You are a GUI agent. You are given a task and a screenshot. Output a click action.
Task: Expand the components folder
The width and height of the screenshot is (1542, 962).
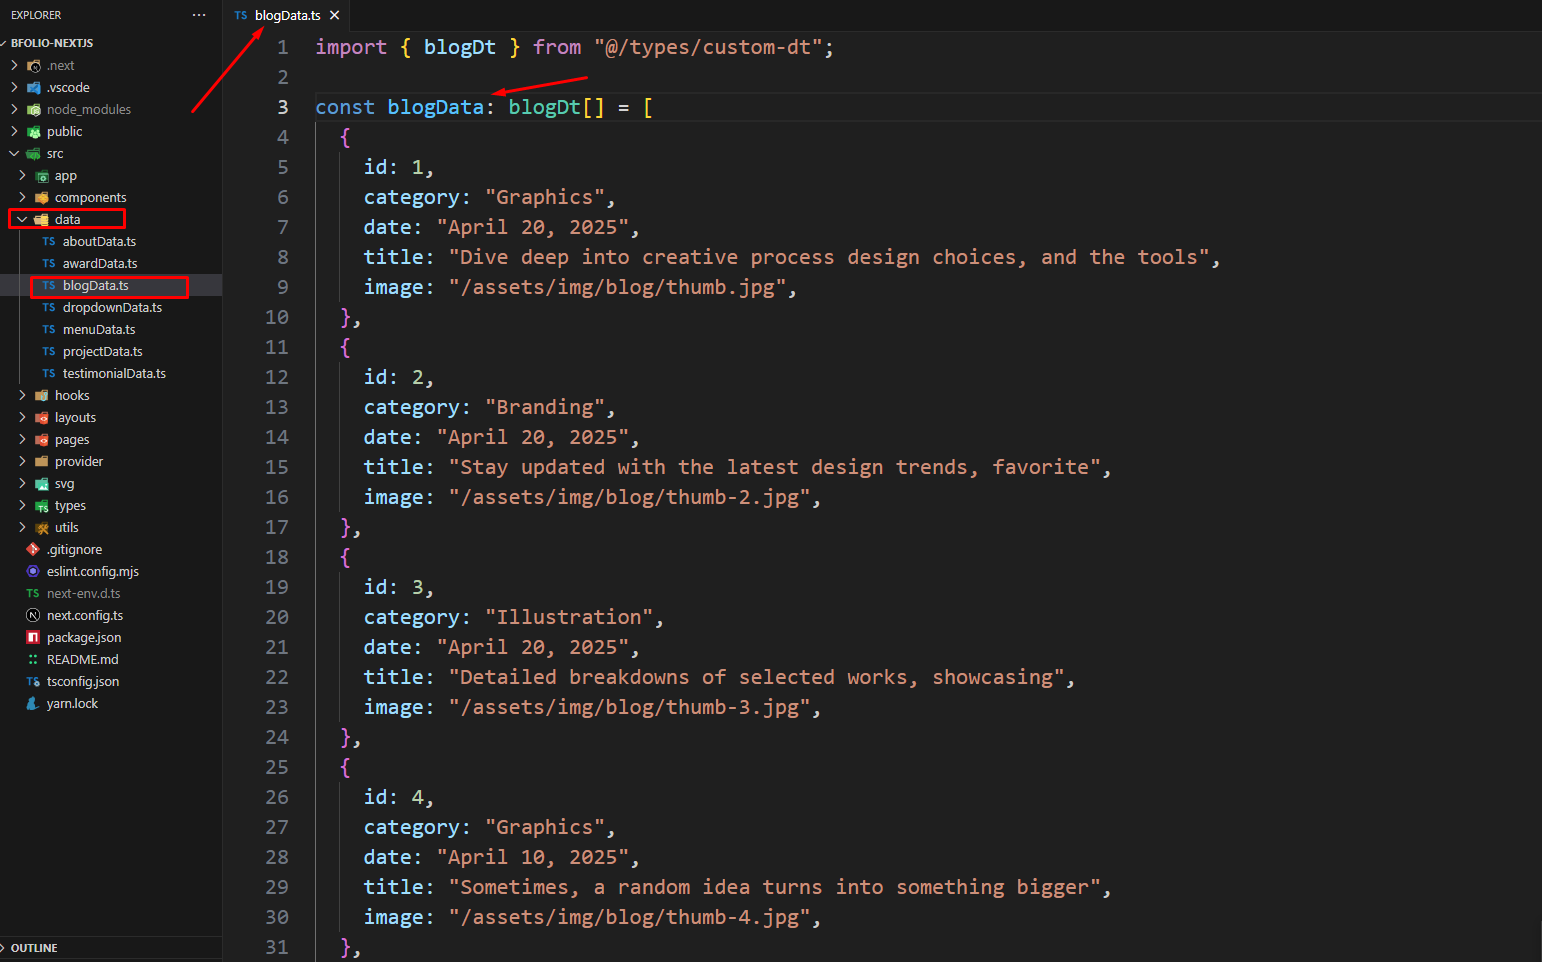(x=22, y=197)
